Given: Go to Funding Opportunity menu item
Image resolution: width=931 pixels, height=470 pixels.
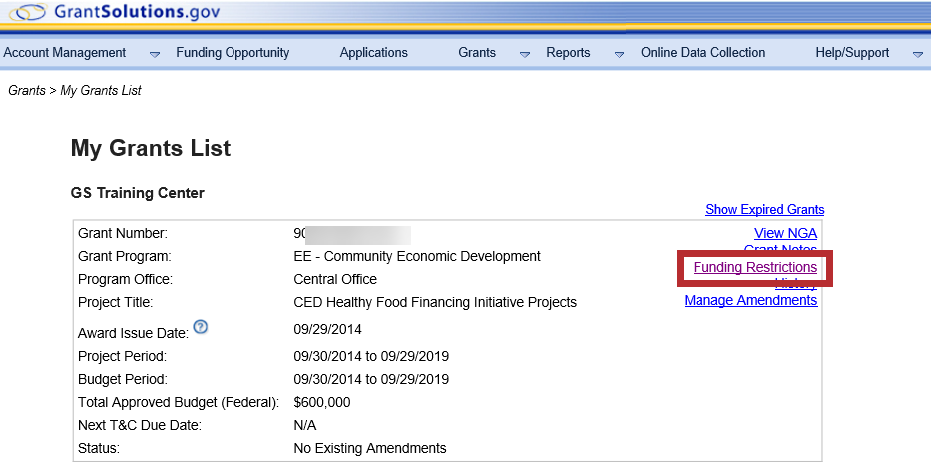Looking at the screenshot, I should coord(232,53).
